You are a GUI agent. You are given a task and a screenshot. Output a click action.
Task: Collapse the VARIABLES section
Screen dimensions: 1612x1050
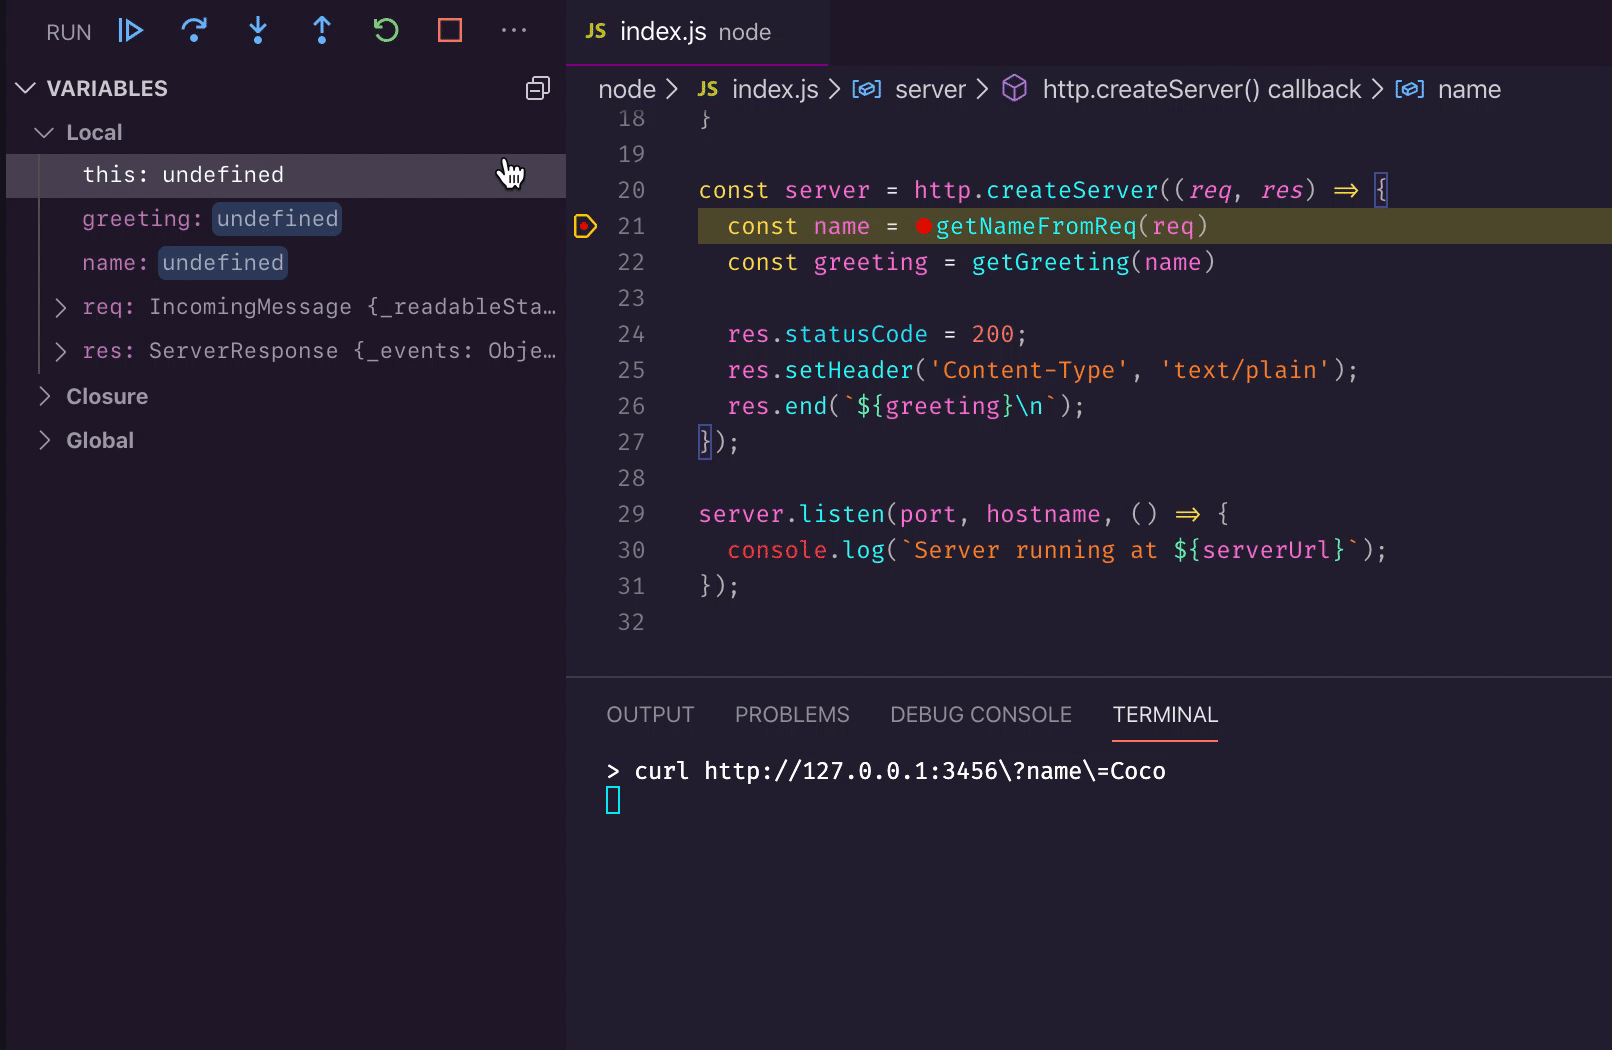coord(26,89)
